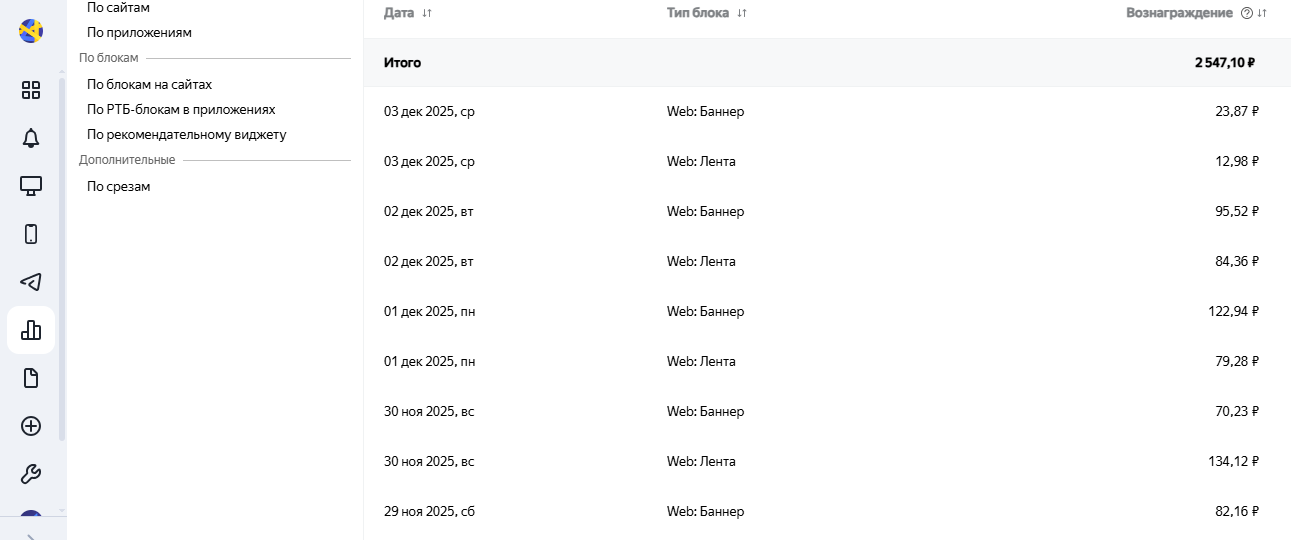Open the По приложениям report
This screenshot has height=540, width=1291.
pos(139,32)
